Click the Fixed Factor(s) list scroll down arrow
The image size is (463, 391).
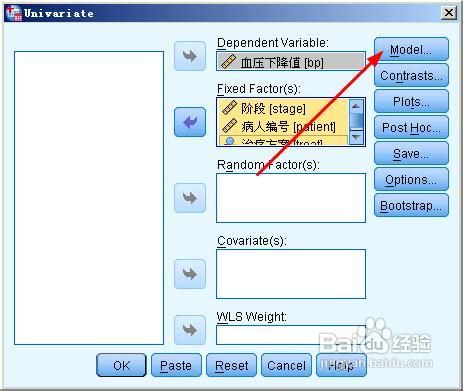pos(356,137)
